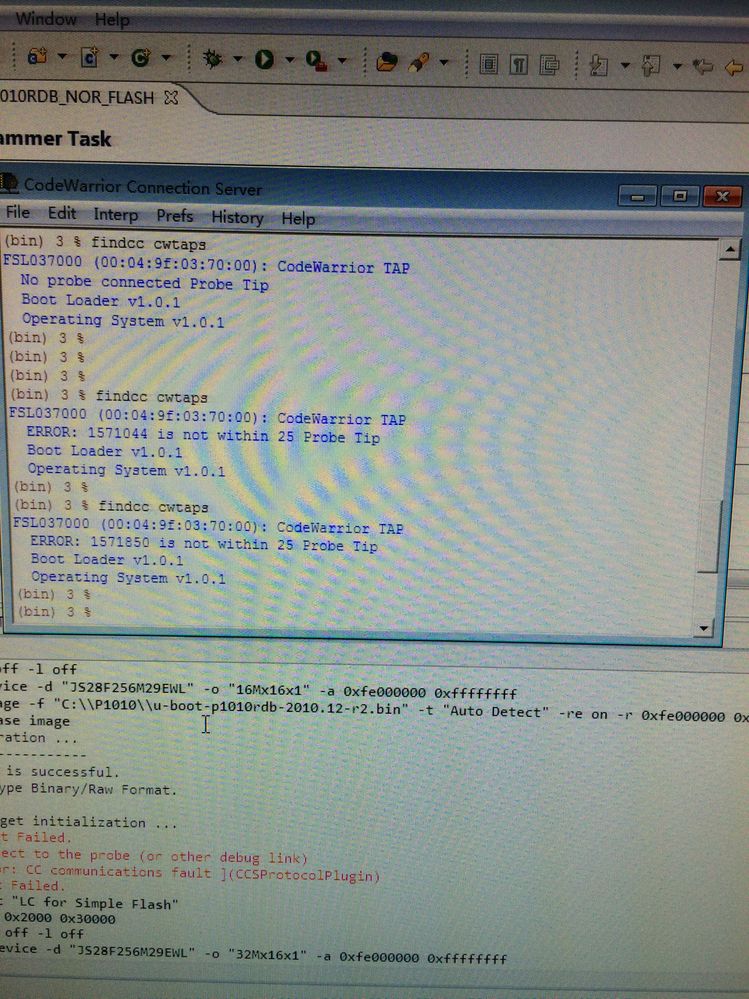The height and width of the screenshot is (999, 749).
Task: Click the Connection Server scrollbar down arrow
Action: coord(703,629)
